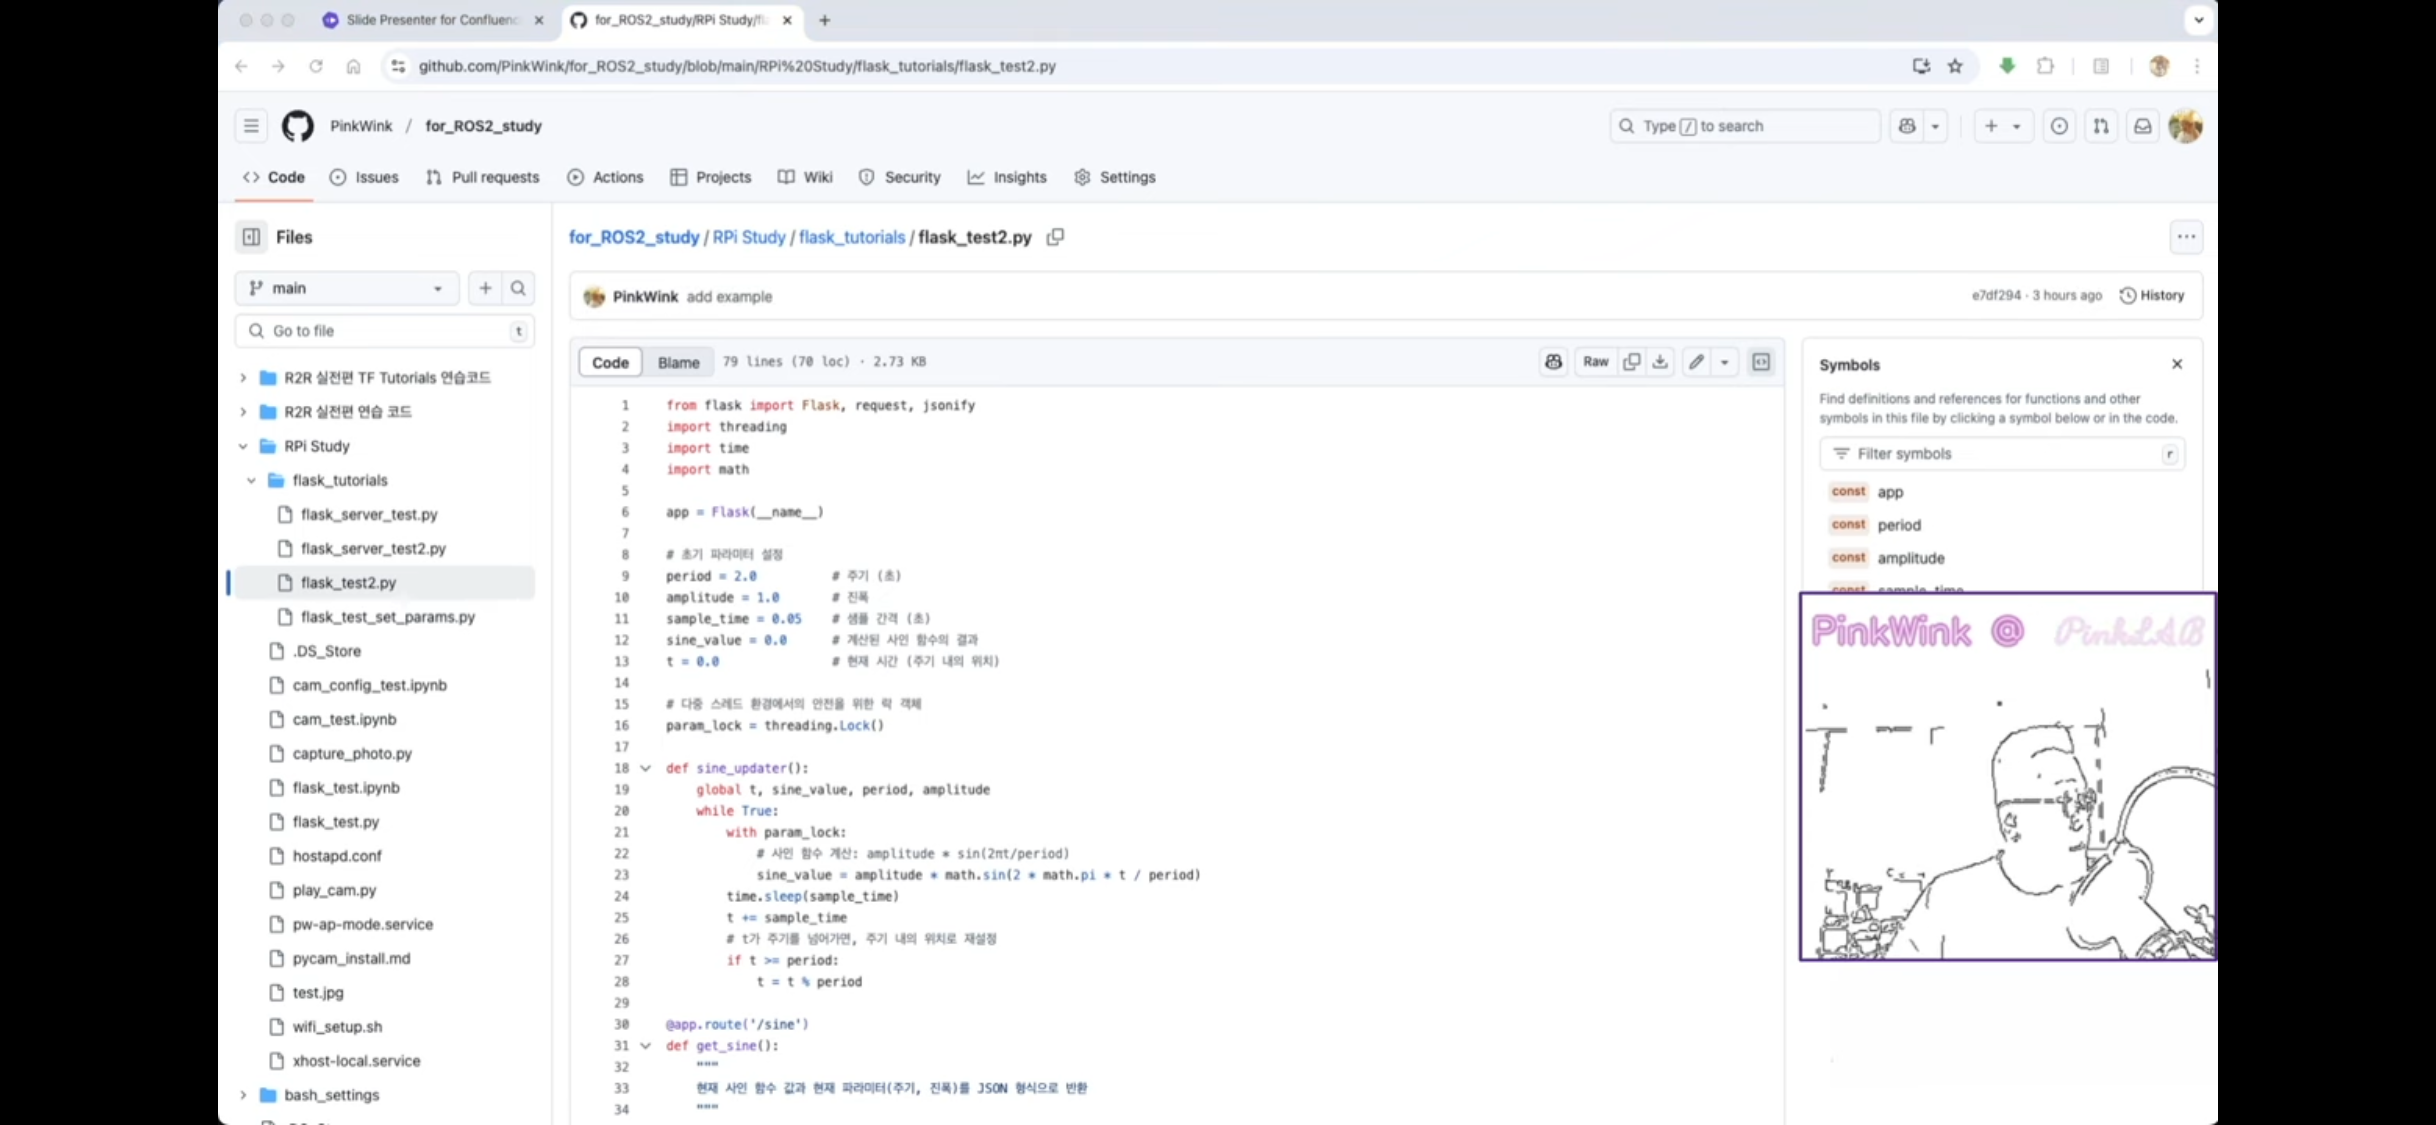
Task: Download the raw file
Action: click(x=1660, y=362)
